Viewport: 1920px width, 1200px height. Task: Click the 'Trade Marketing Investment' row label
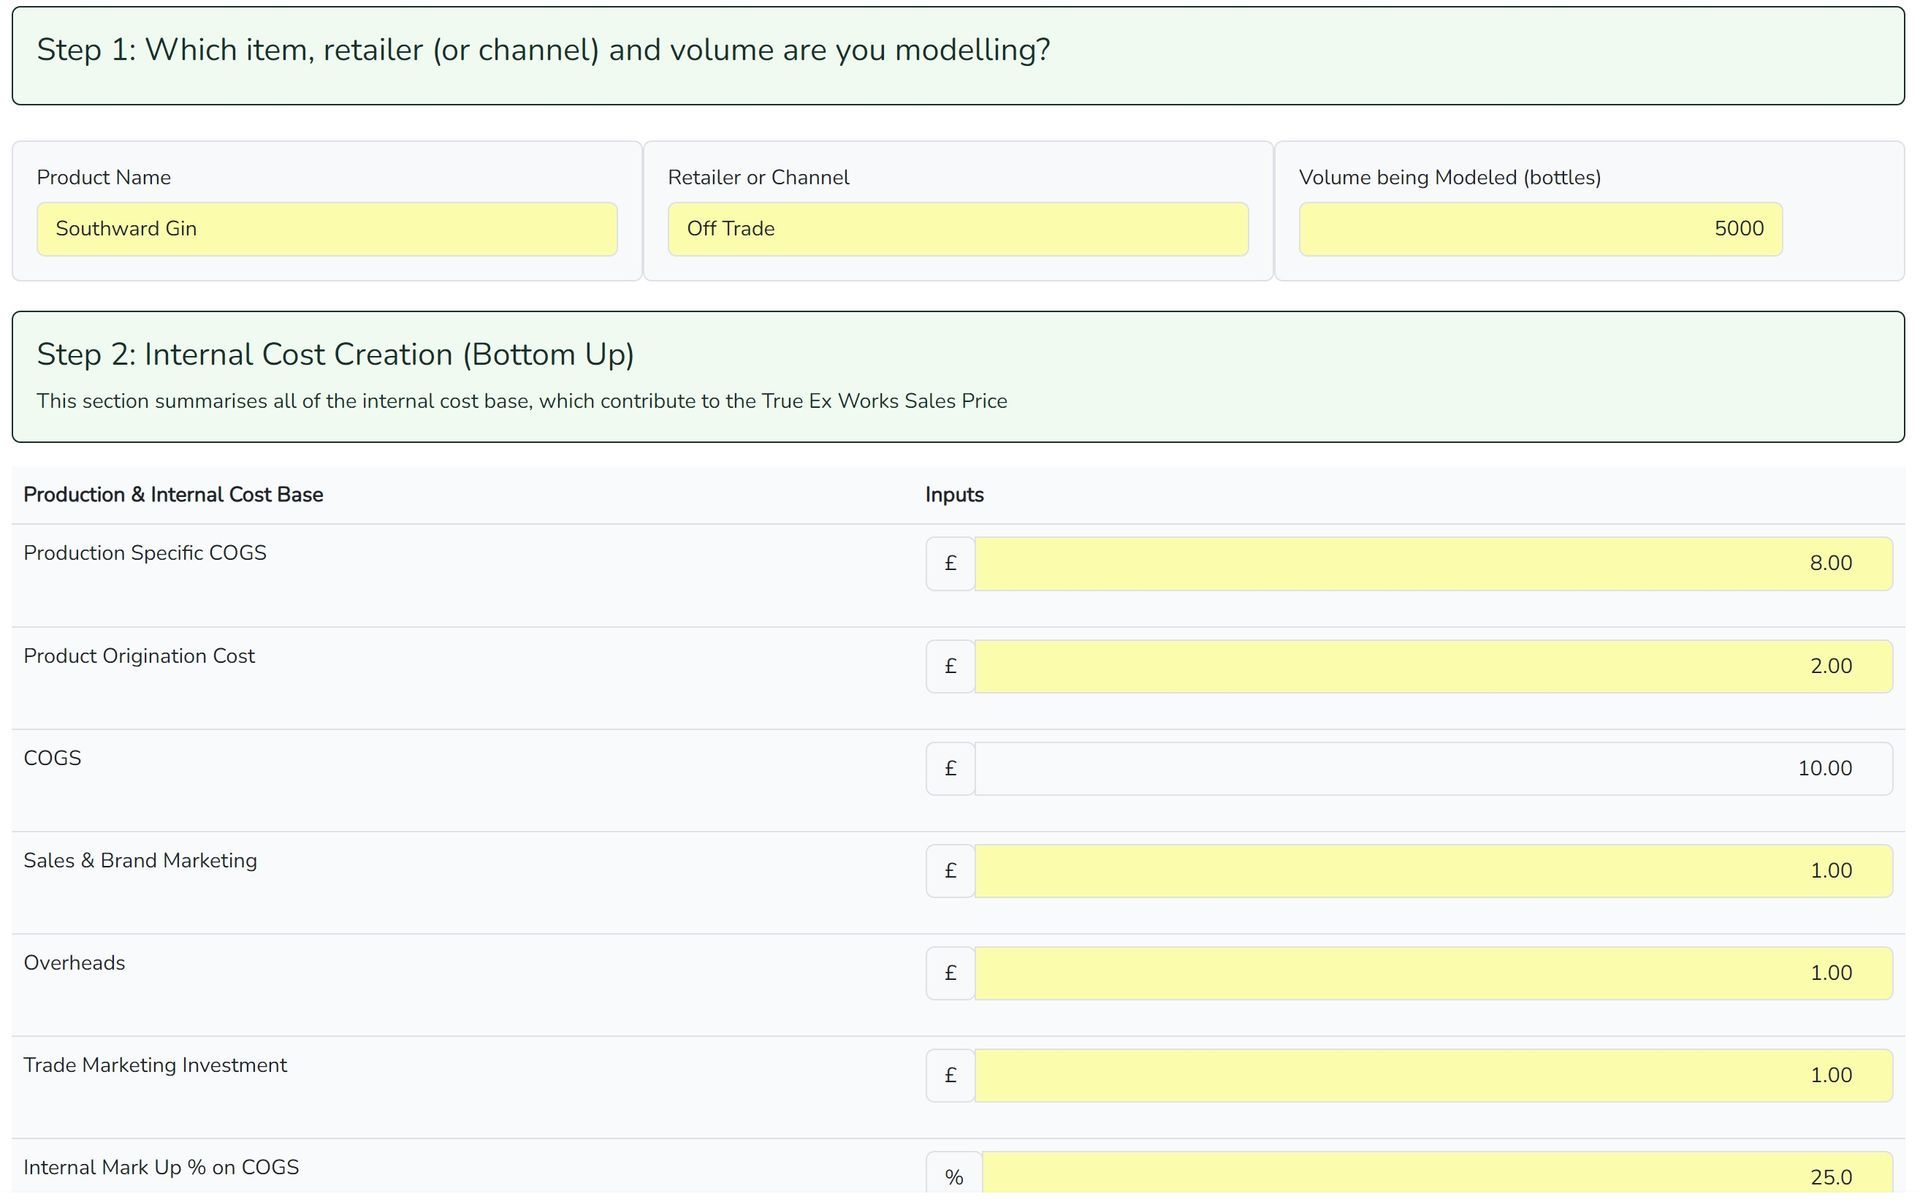155,1066
